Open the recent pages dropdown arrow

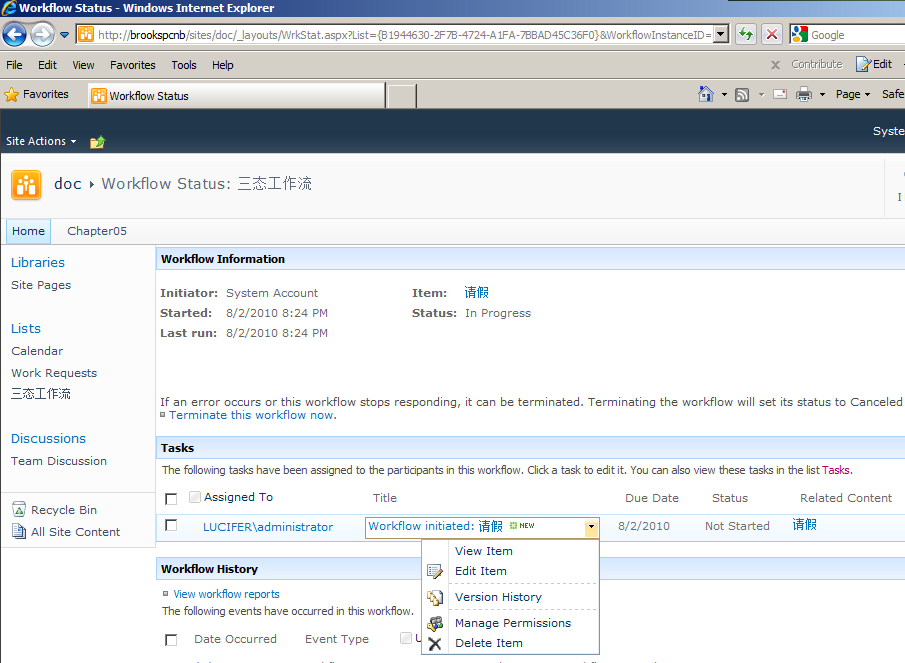(65, 35)
